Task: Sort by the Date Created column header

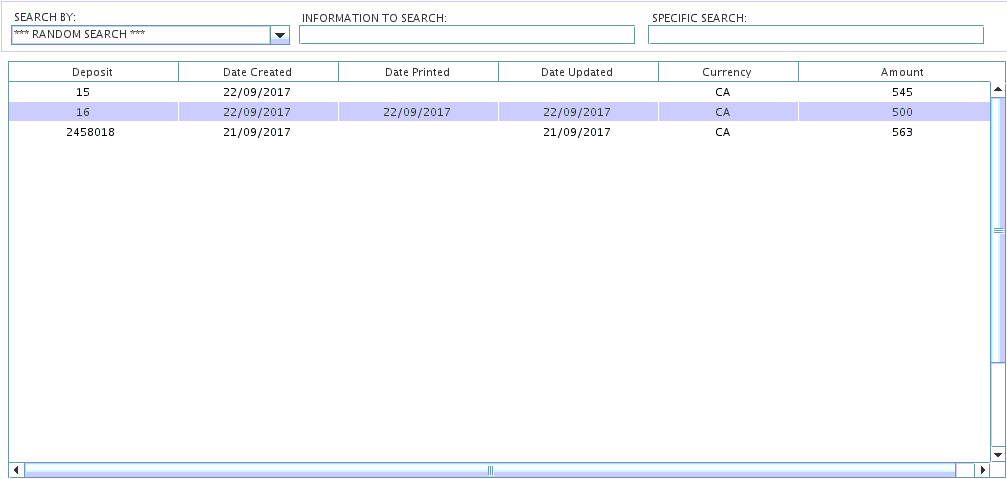Action: pos(258,72)
